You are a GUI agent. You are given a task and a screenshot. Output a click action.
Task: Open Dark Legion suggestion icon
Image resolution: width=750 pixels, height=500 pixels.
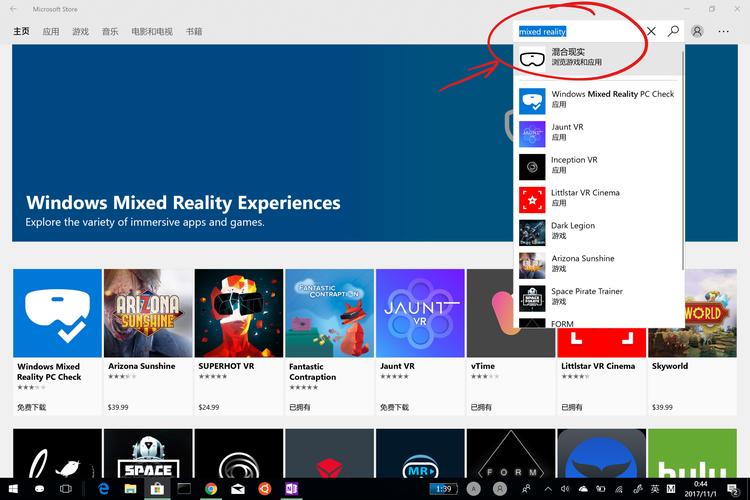532,233
